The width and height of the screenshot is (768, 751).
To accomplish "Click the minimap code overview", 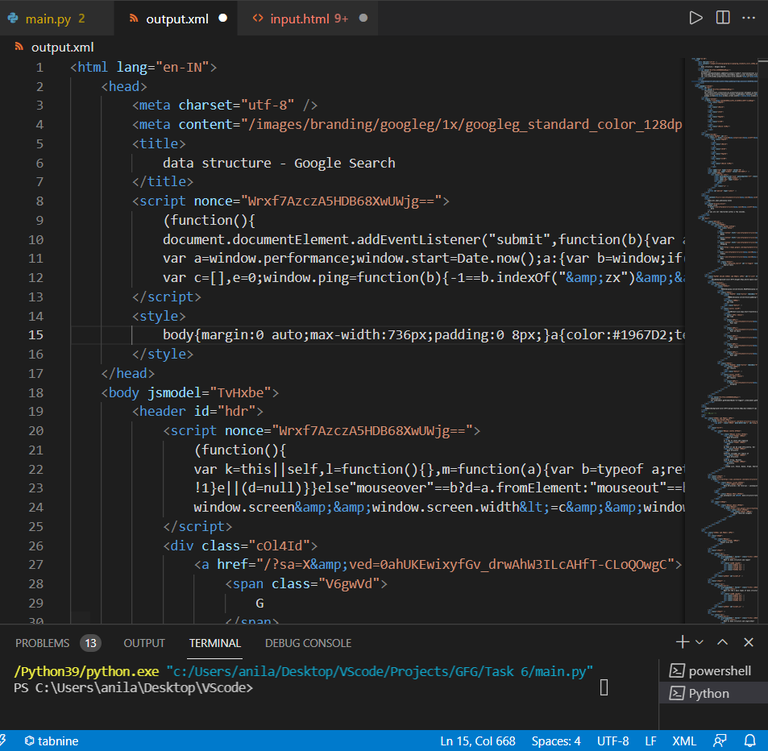I will point(725,300).
